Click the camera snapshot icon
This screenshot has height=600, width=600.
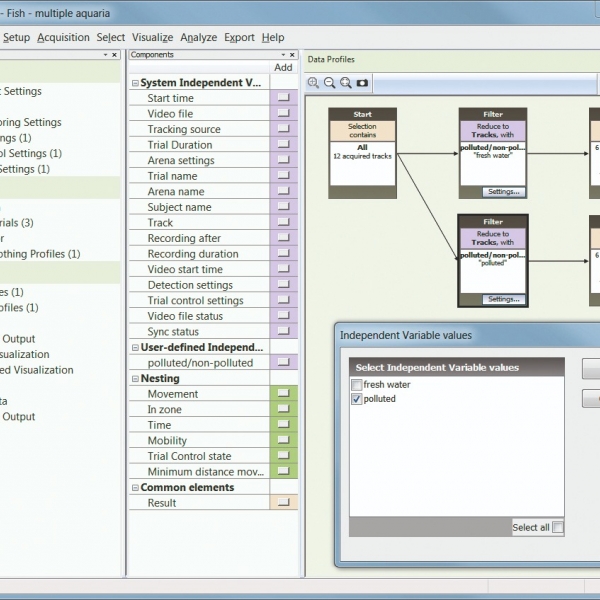(x=362, y=83)
